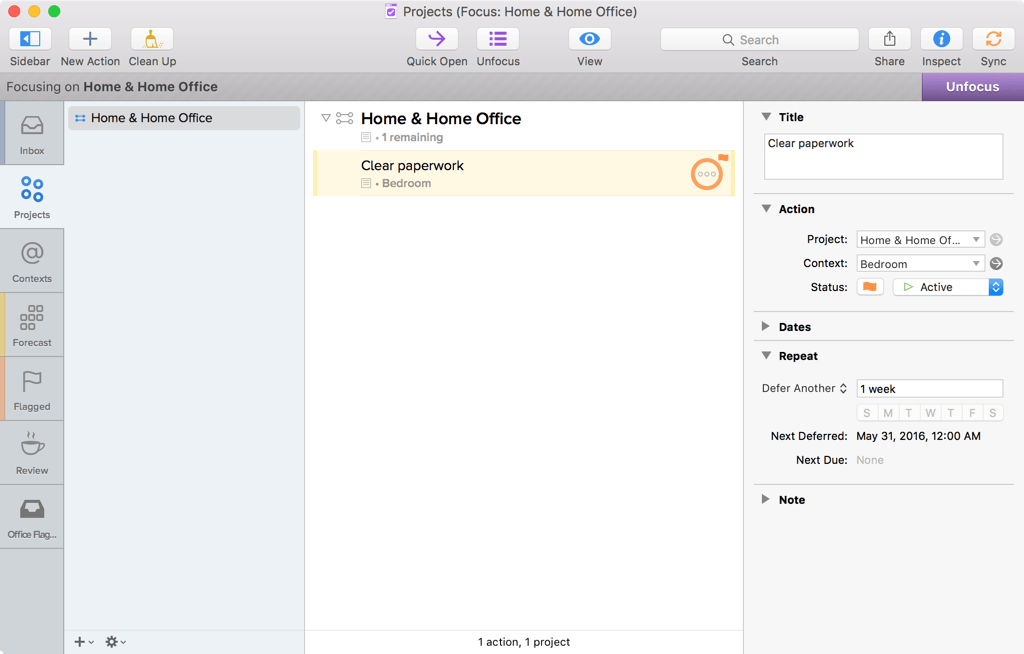Screen dimensions: 1024x654
Task: Collapse the Repeat inspector section
Action: 766,355
